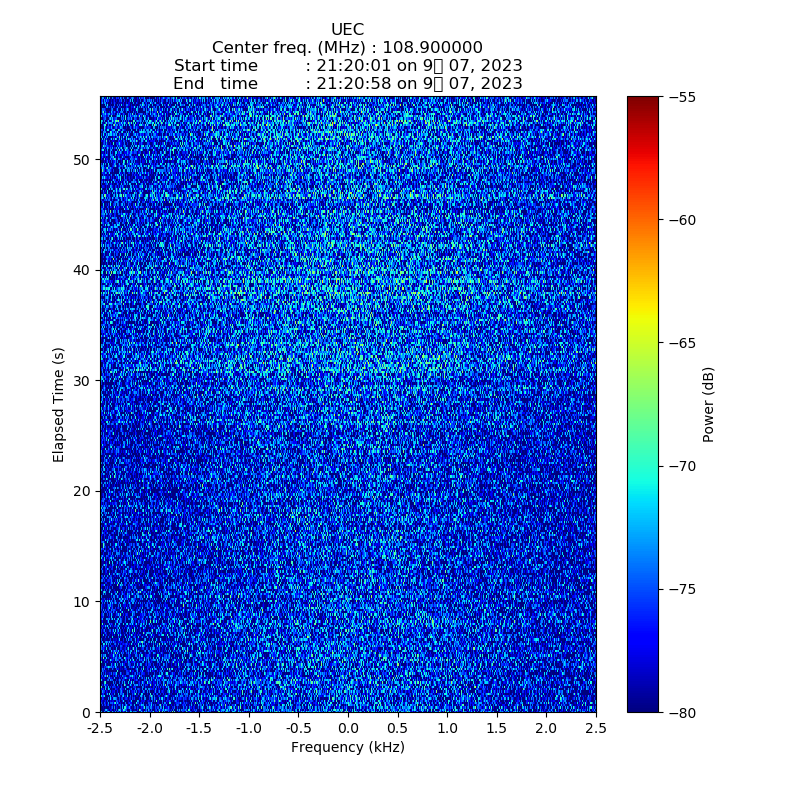Click the -70 colorbar tick label

(682, 466)
